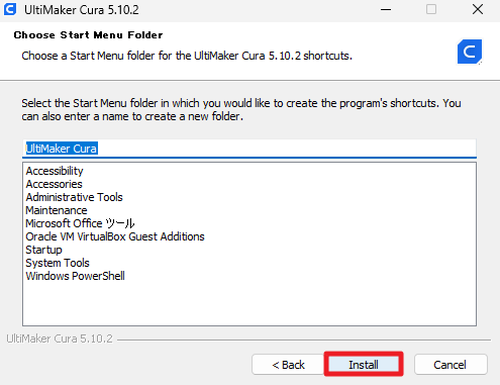Choose the Administrative Tools folder
Image resolution: width=500 pixels, height=385 pixels.
click(x=74, y=197)
